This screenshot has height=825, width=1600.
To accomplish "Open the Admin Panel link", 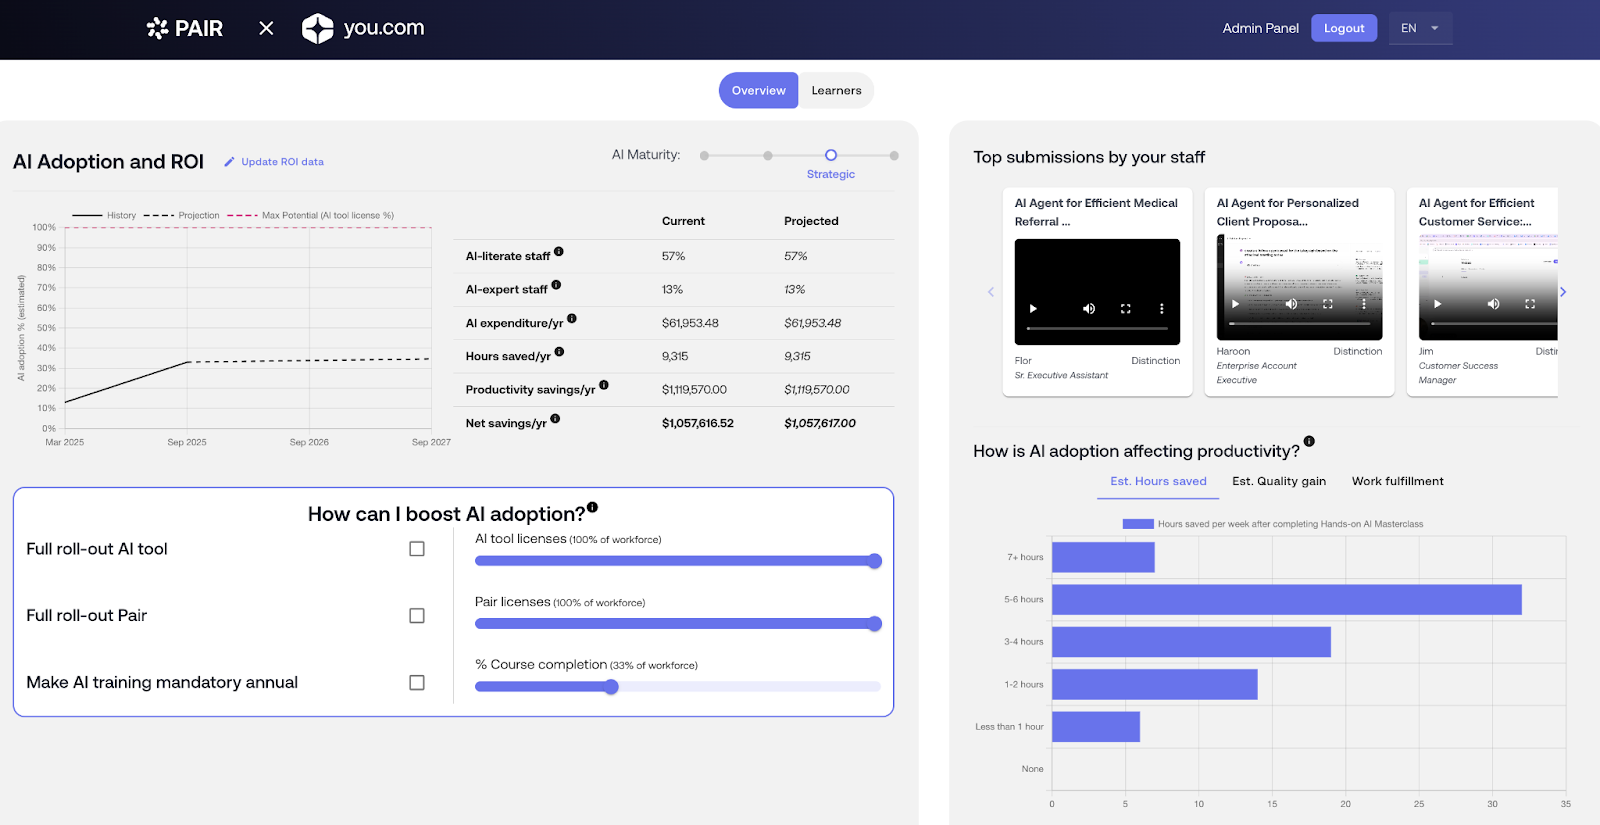I will point(1260,28).
